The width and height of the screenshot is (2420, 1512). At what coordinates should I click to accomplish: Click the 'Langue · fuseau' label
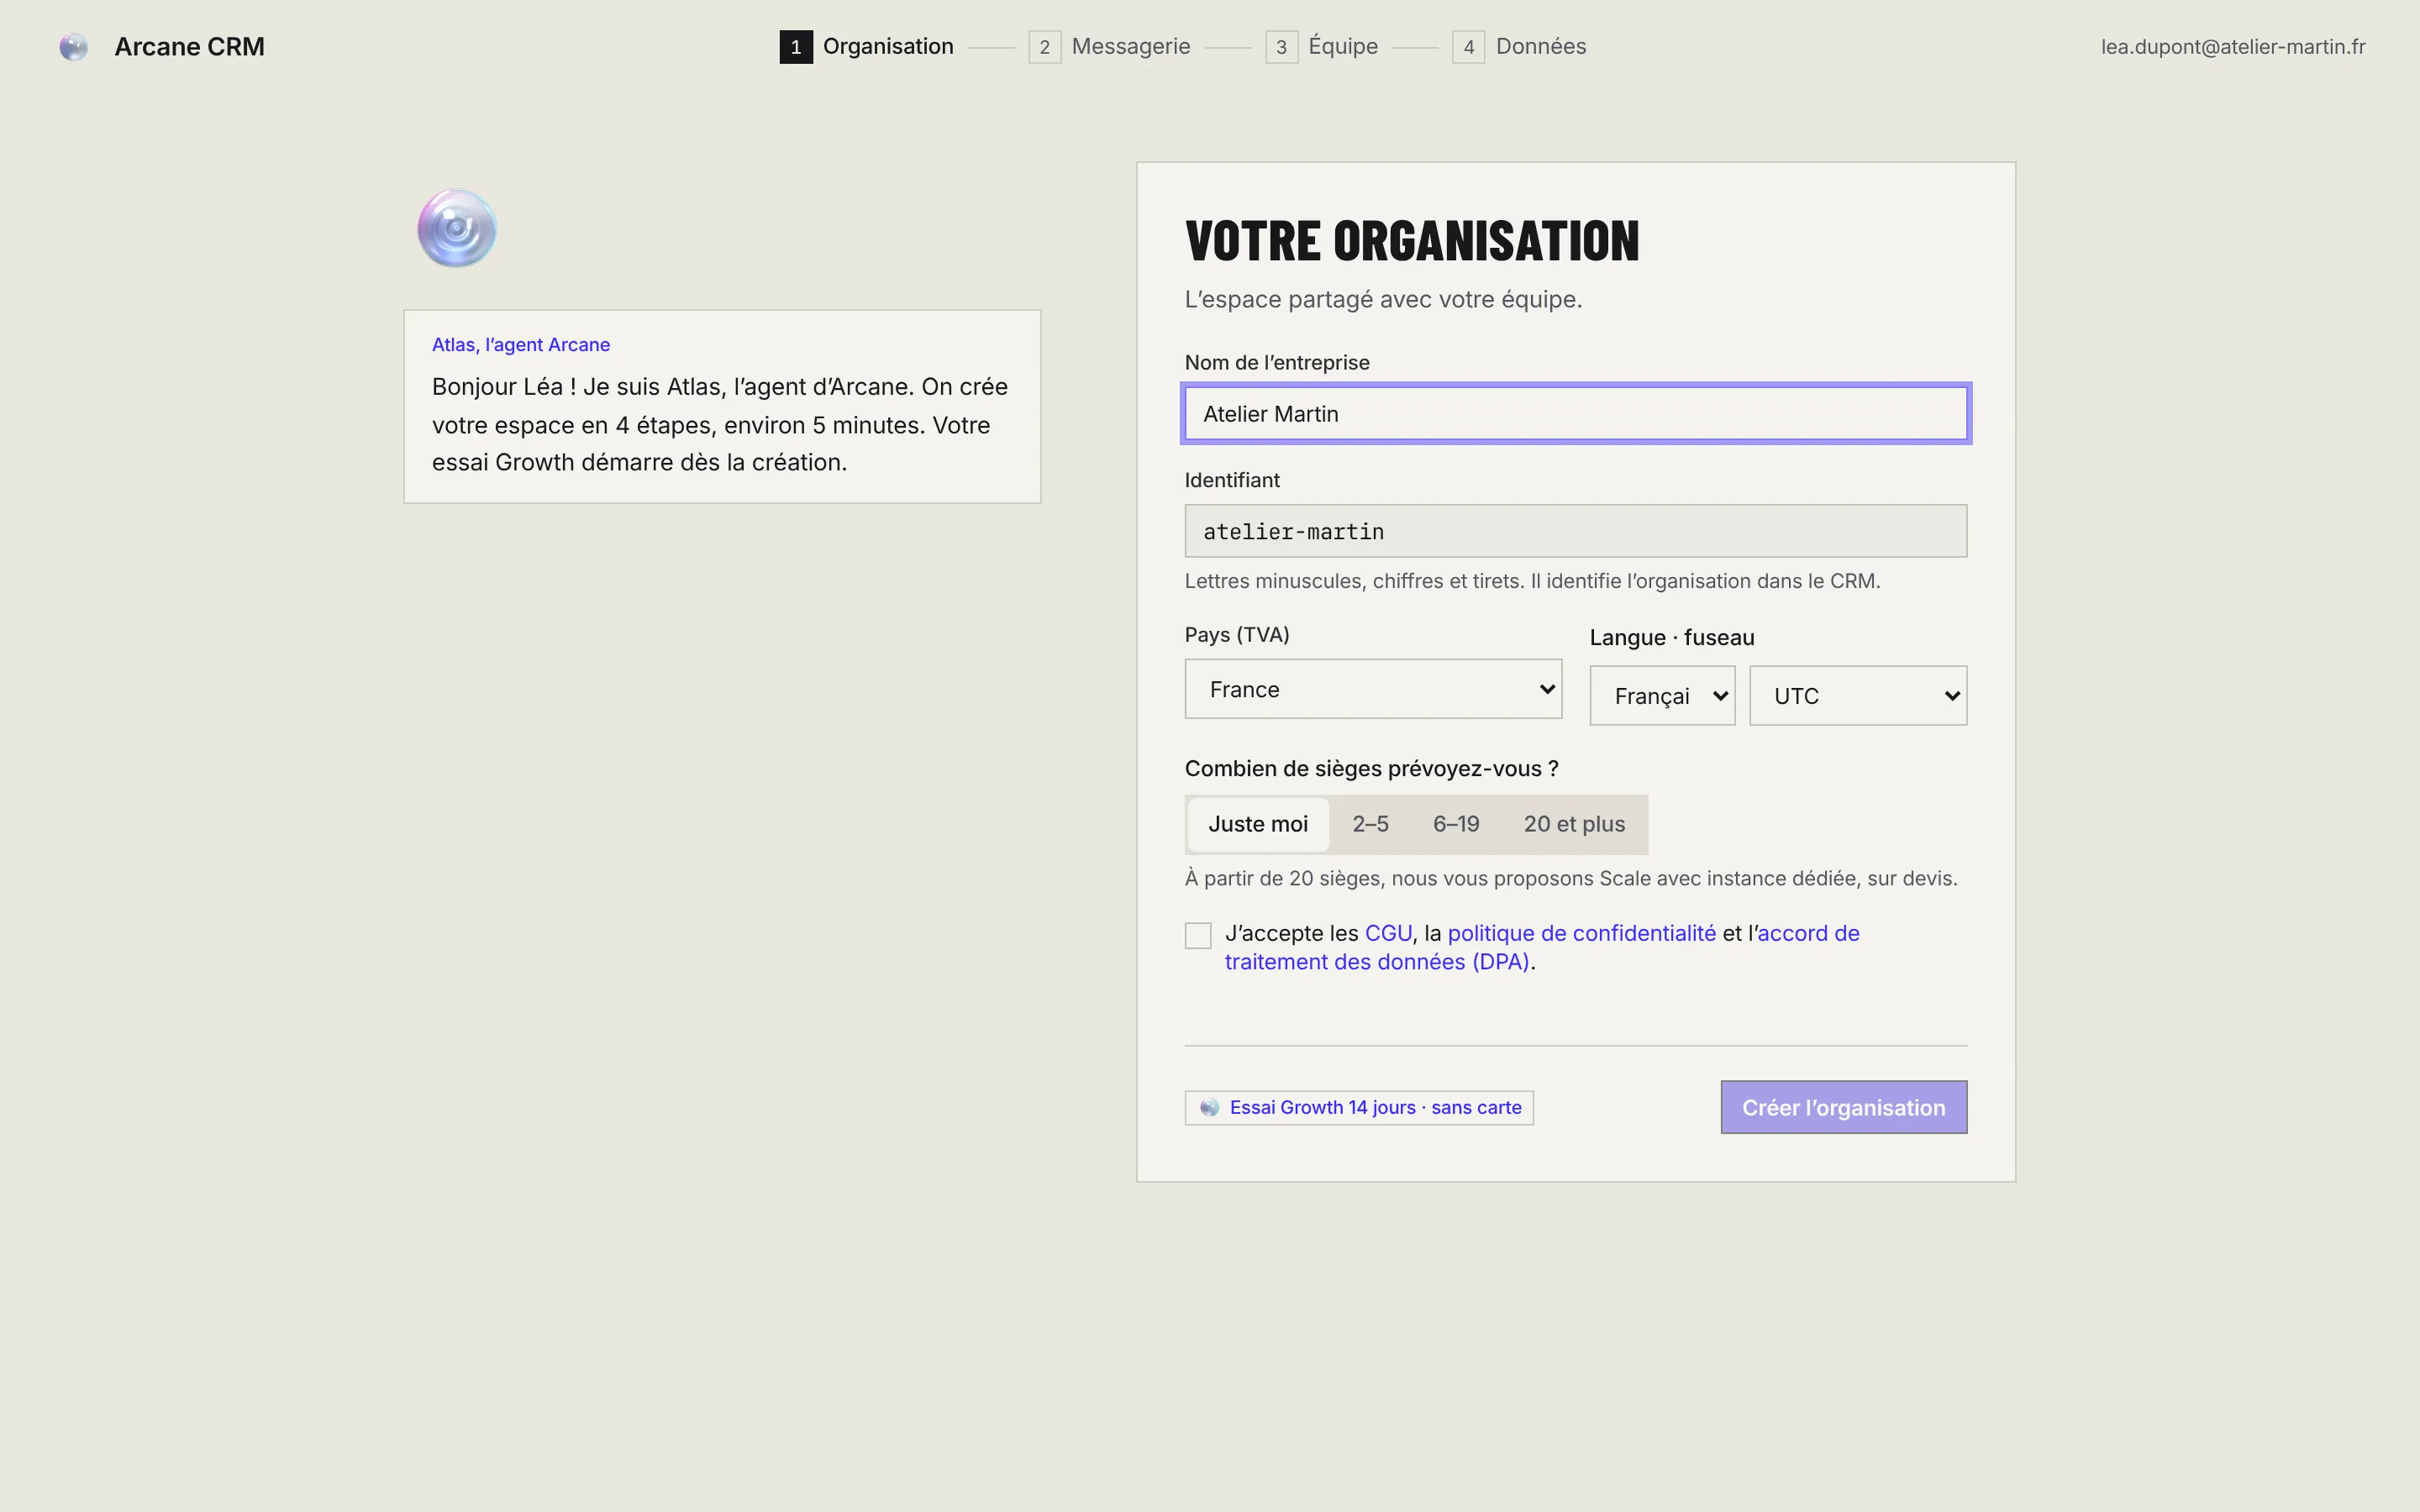click(1672, 637)
